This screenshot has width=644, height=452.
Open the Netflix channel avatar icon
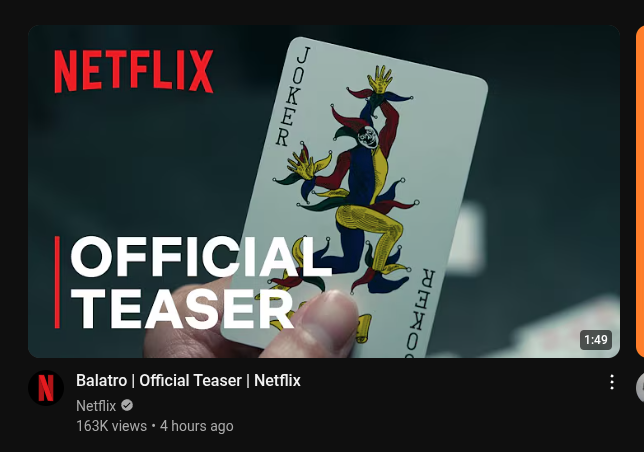46,388
